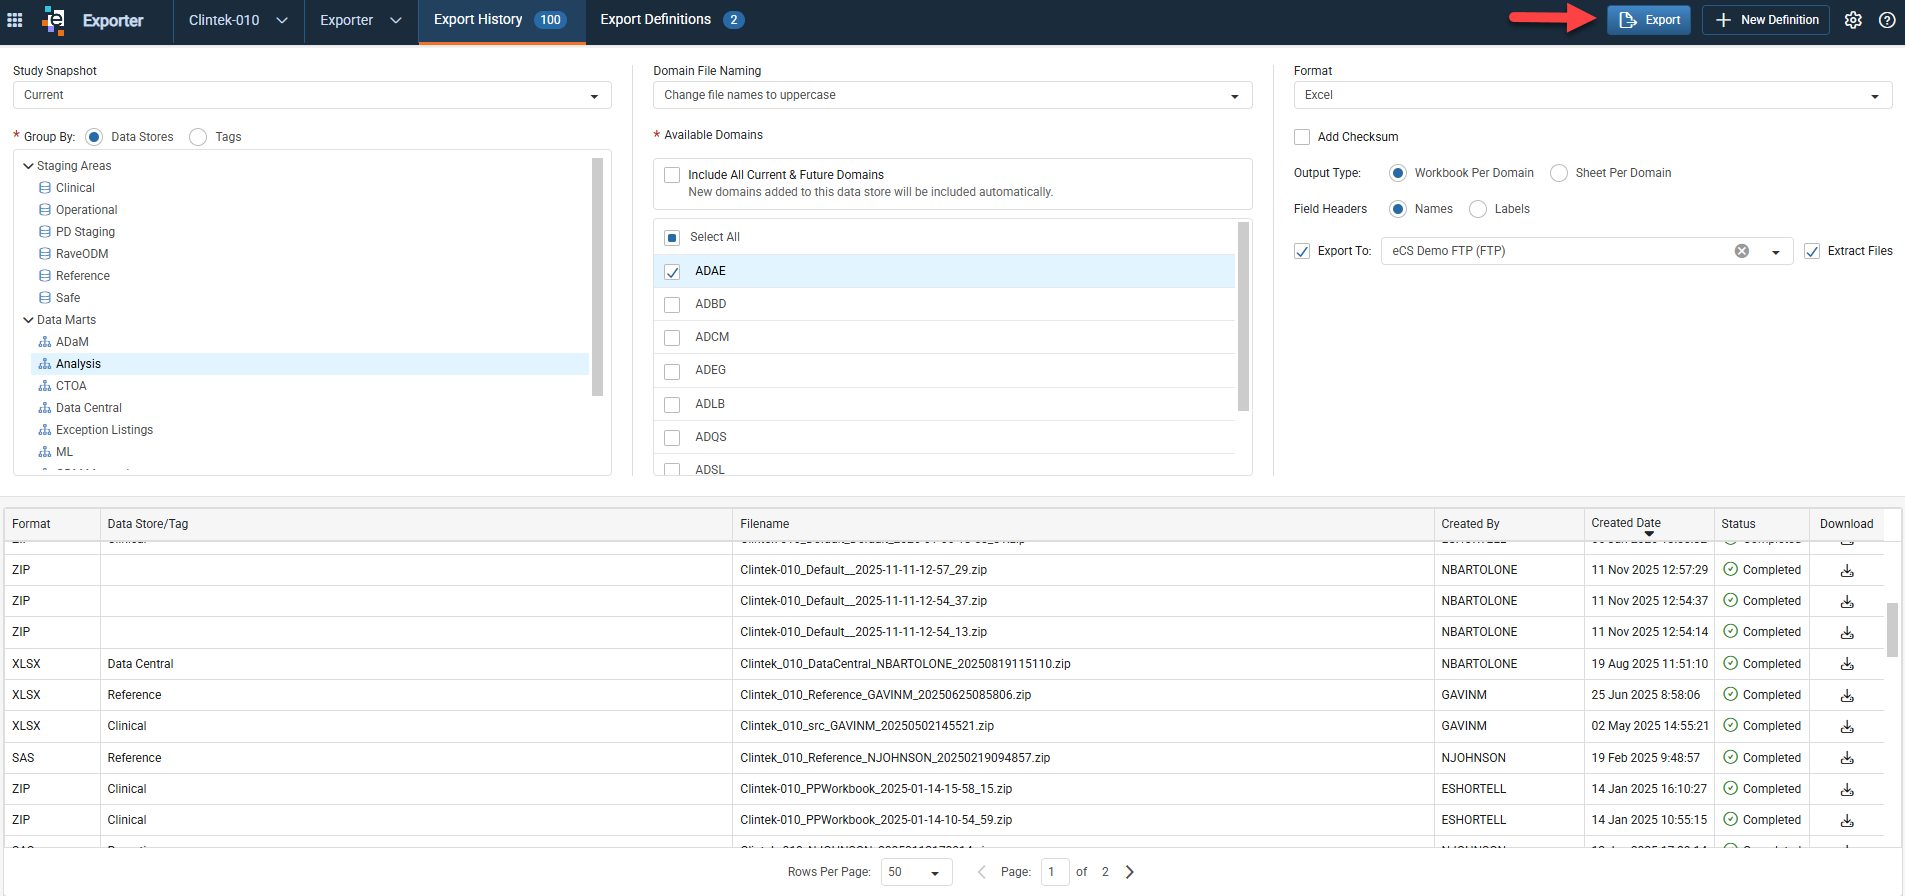The width and height of the screenshot is (1905, 896).
Task: Toggle the Select All domains checkbox
Action: pyautogui.click(x=672, y=238)
